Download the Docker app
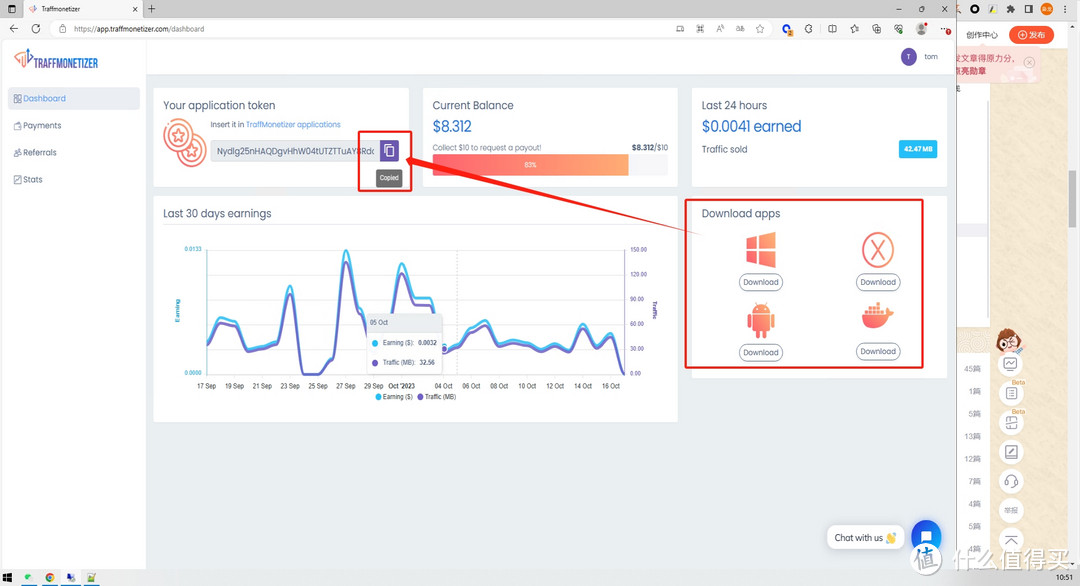 coord(877,351)
